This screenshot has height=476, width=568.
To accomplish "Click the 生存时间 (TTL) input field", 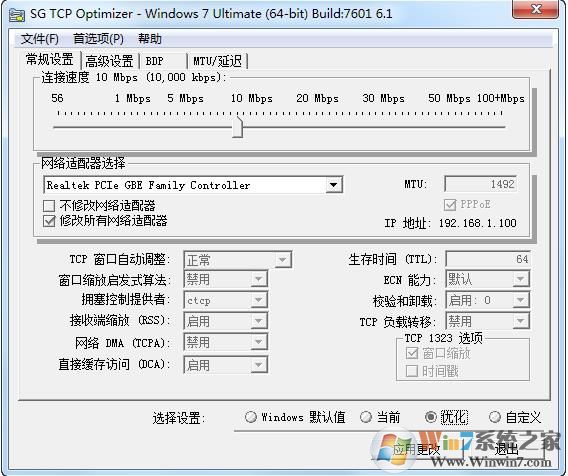I will (488, 259).
